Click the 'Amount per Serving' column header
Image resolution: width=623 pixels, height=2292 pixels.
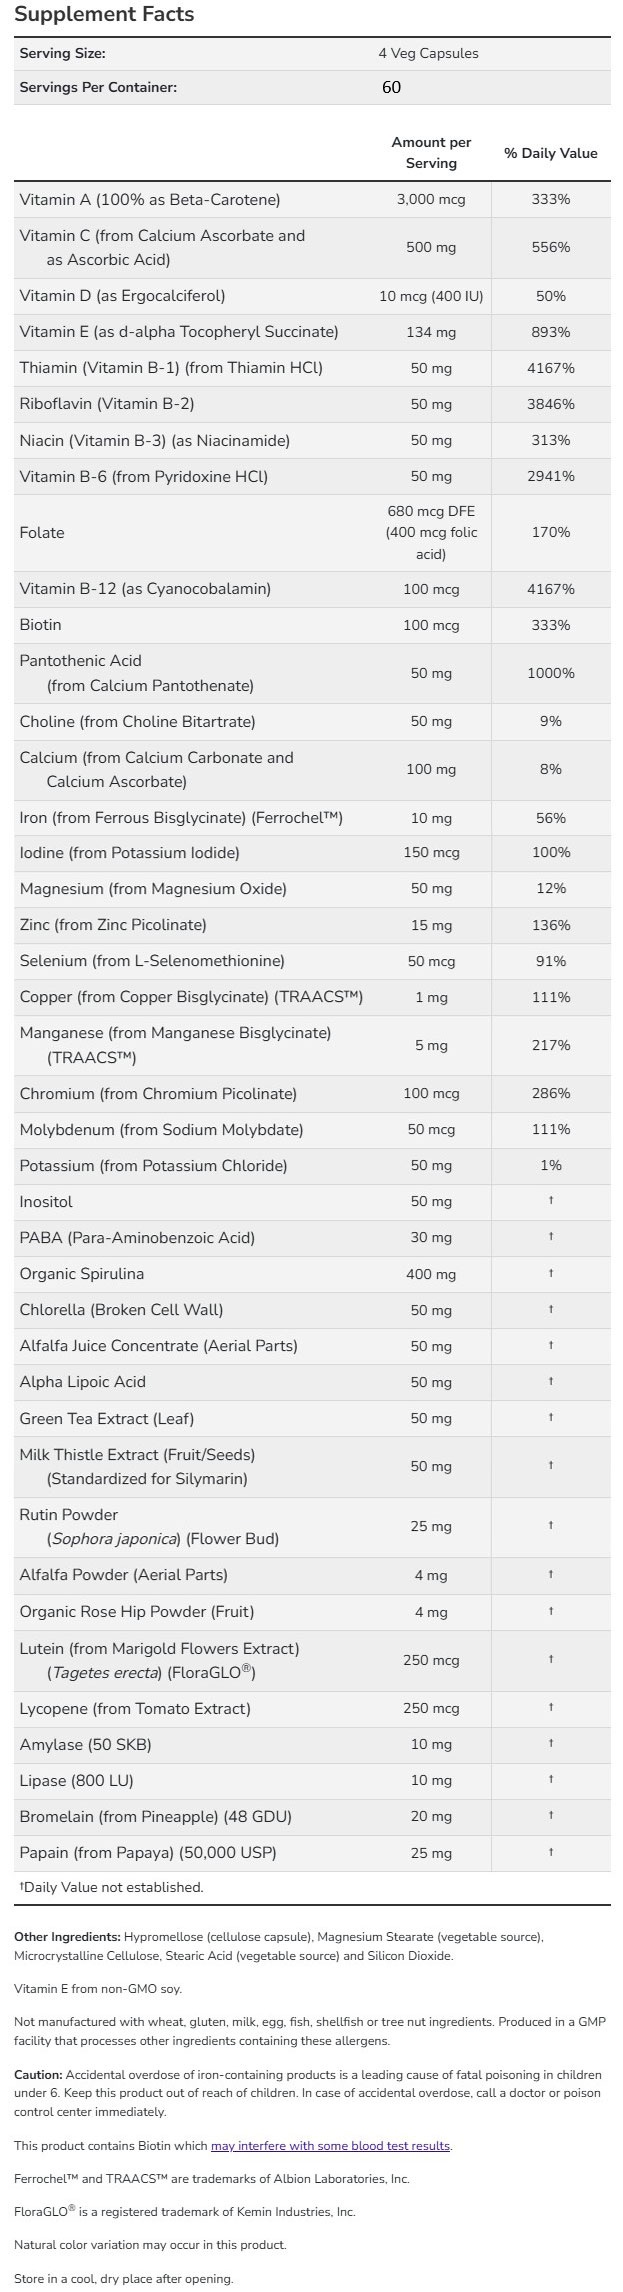coord(431,153)
